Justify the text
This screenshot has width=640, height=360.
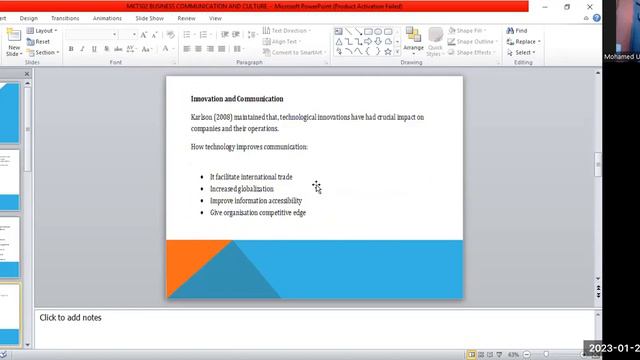pos(222,49)
